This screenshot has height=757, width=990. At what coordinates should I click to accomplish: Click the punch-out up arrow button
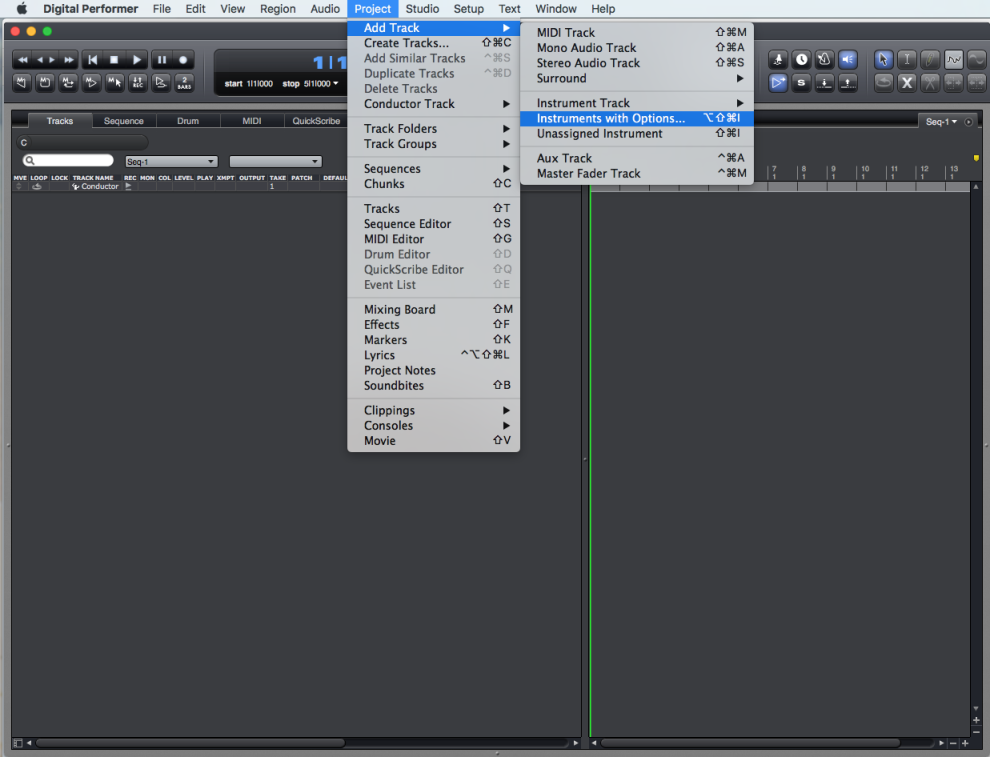848,83
